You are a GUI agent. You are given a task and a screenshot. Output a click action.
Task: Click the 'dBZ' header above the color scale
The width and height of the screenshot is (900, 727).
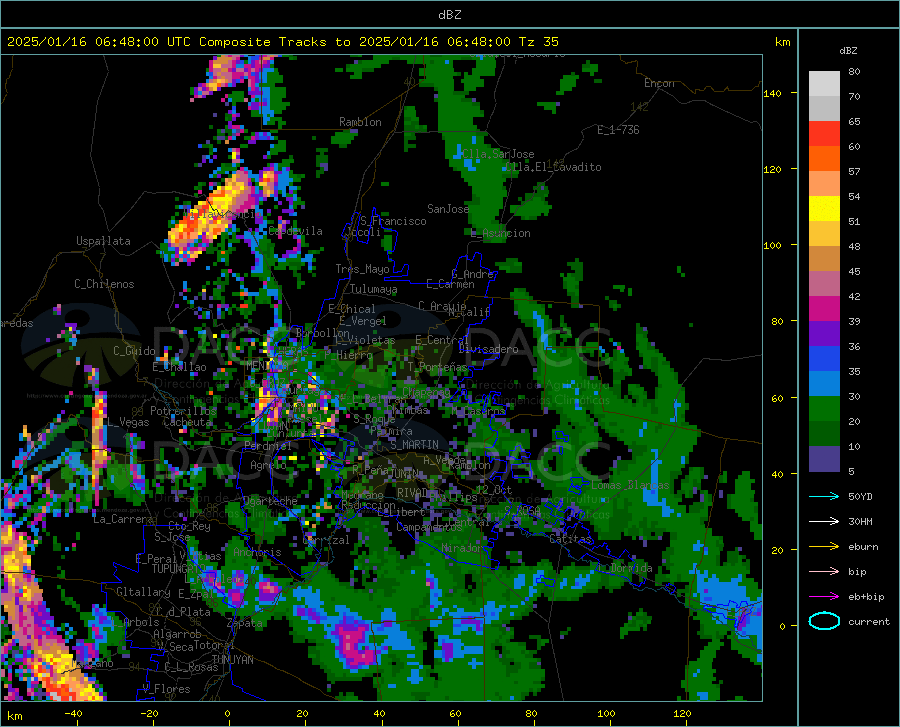(x=848, y=50)
